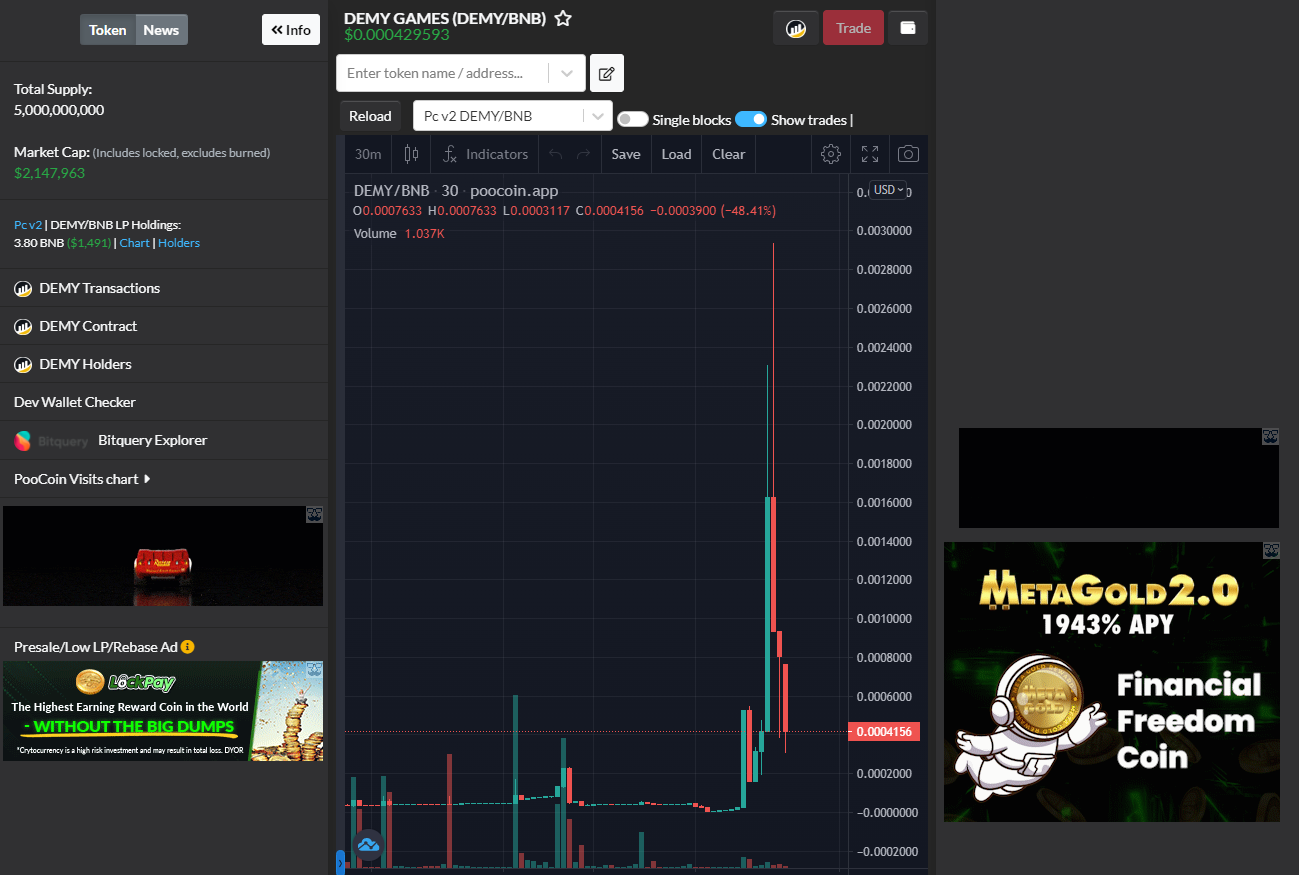Click the TradingView logo on the chart
Screen dimensions: 1299x875
(x=368, y=845)
